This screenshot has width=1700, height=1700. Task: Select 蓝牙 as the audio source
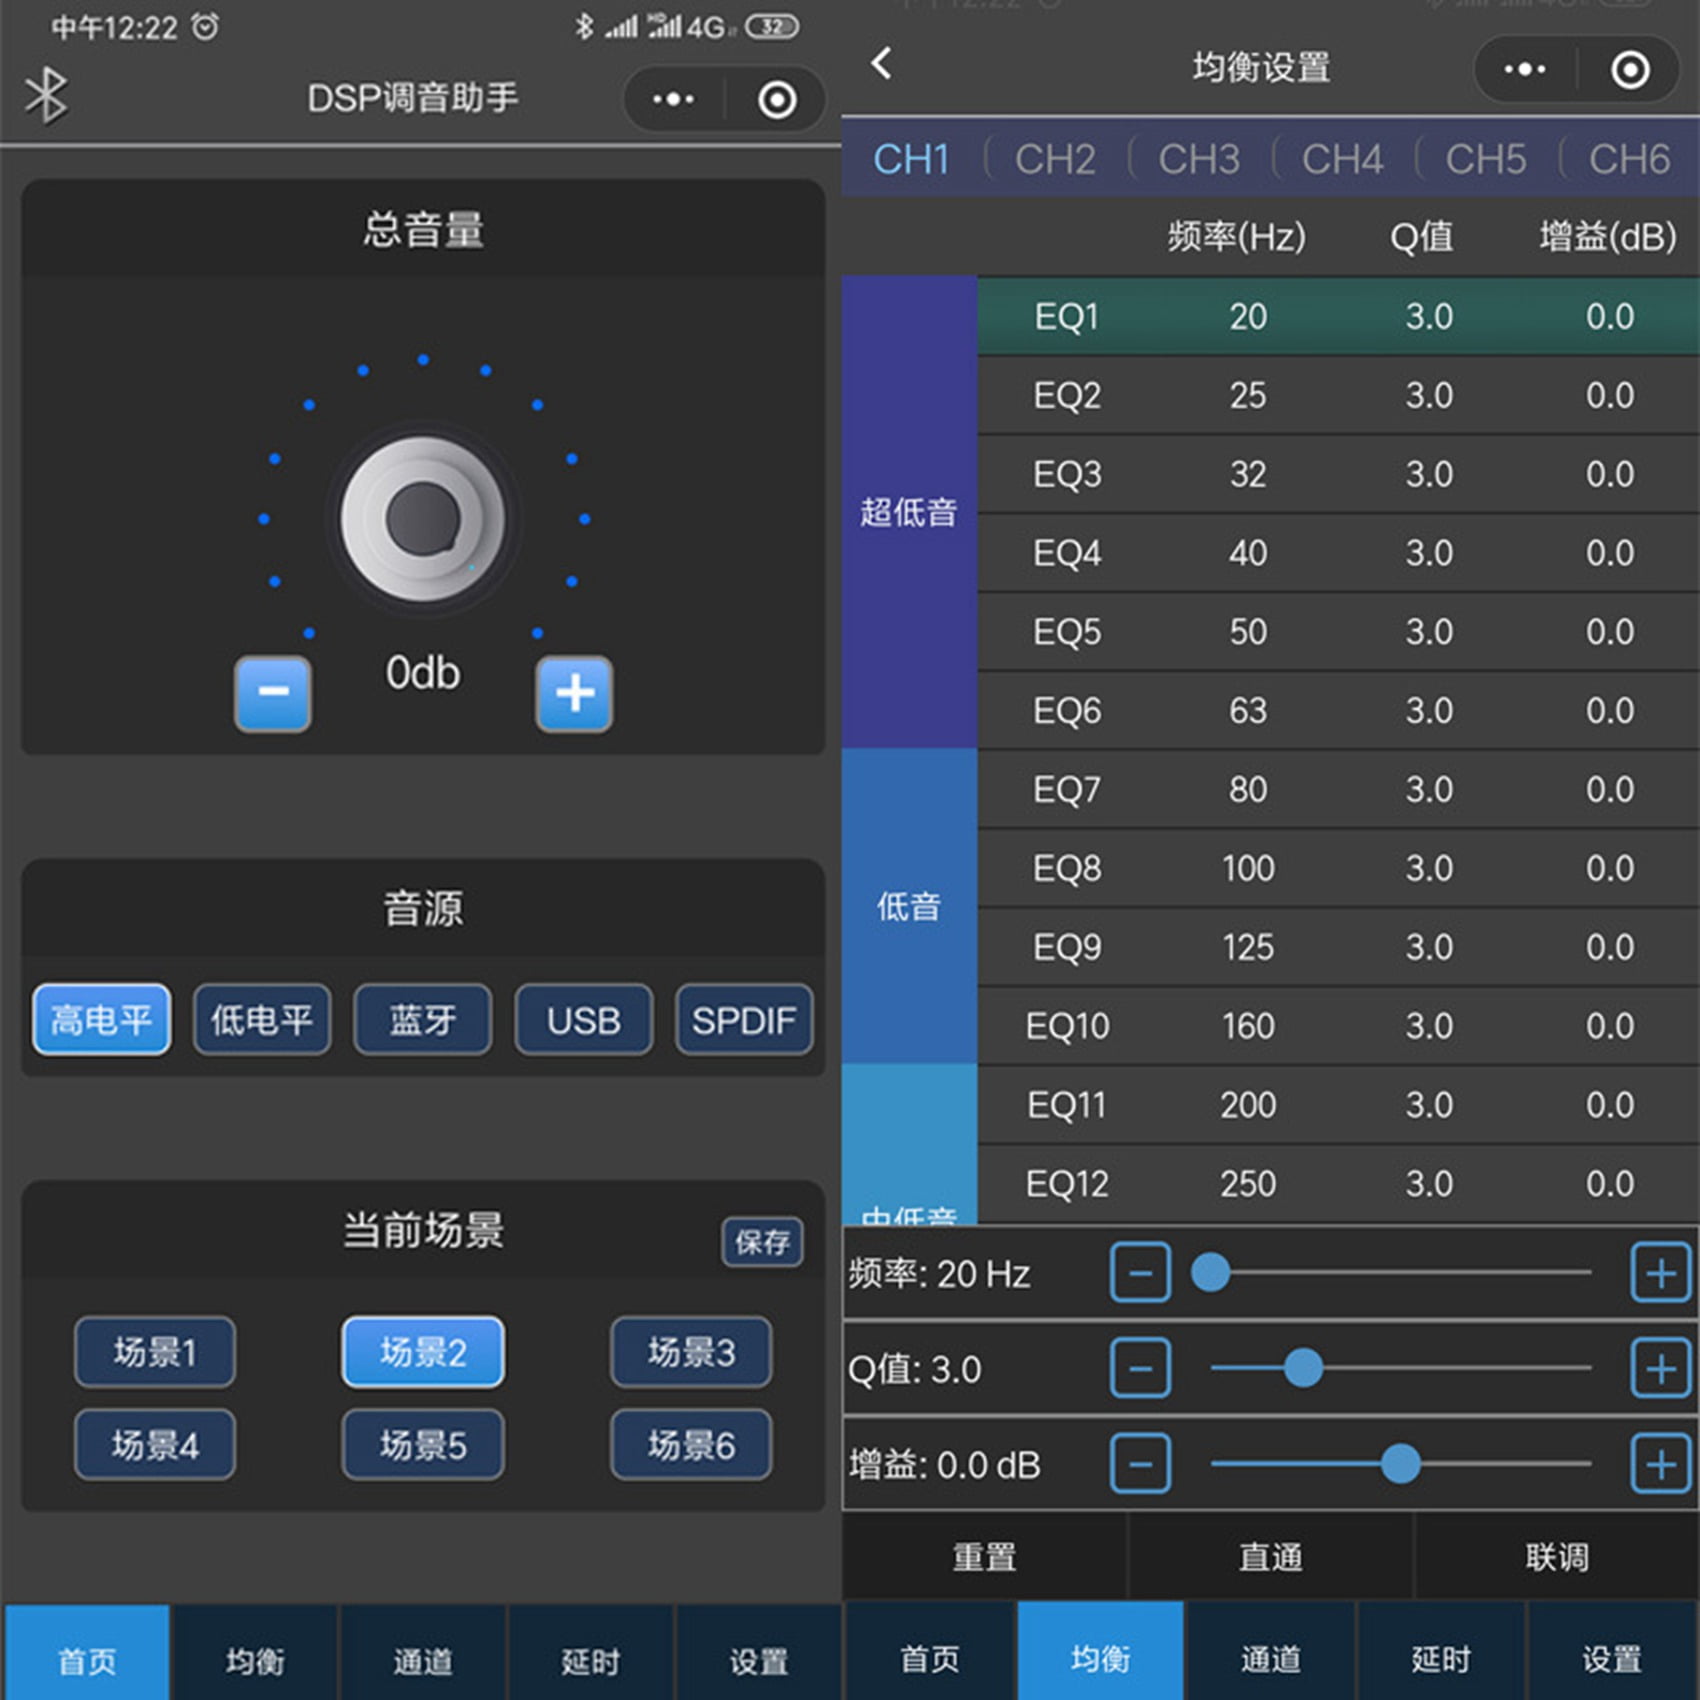pyautogui.click(x=422, y=1020)
